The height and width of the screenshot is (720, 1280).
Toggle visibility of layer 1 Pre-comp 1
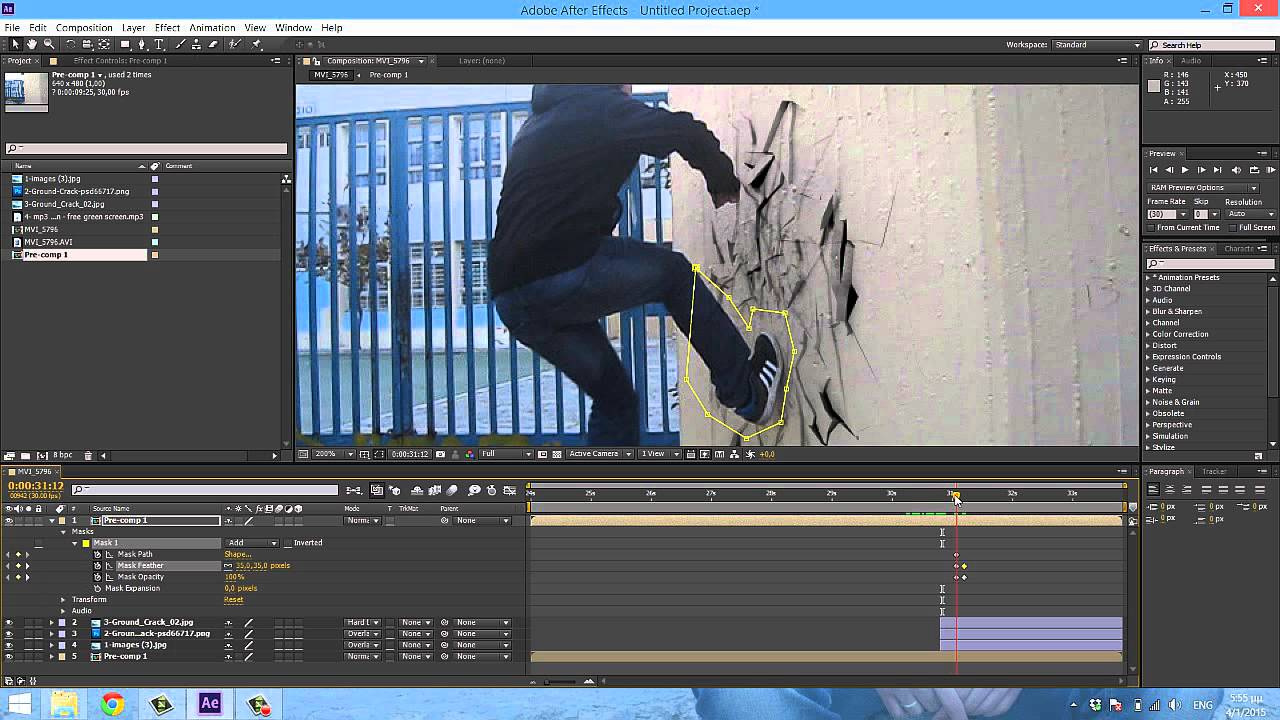pos(9,521)
